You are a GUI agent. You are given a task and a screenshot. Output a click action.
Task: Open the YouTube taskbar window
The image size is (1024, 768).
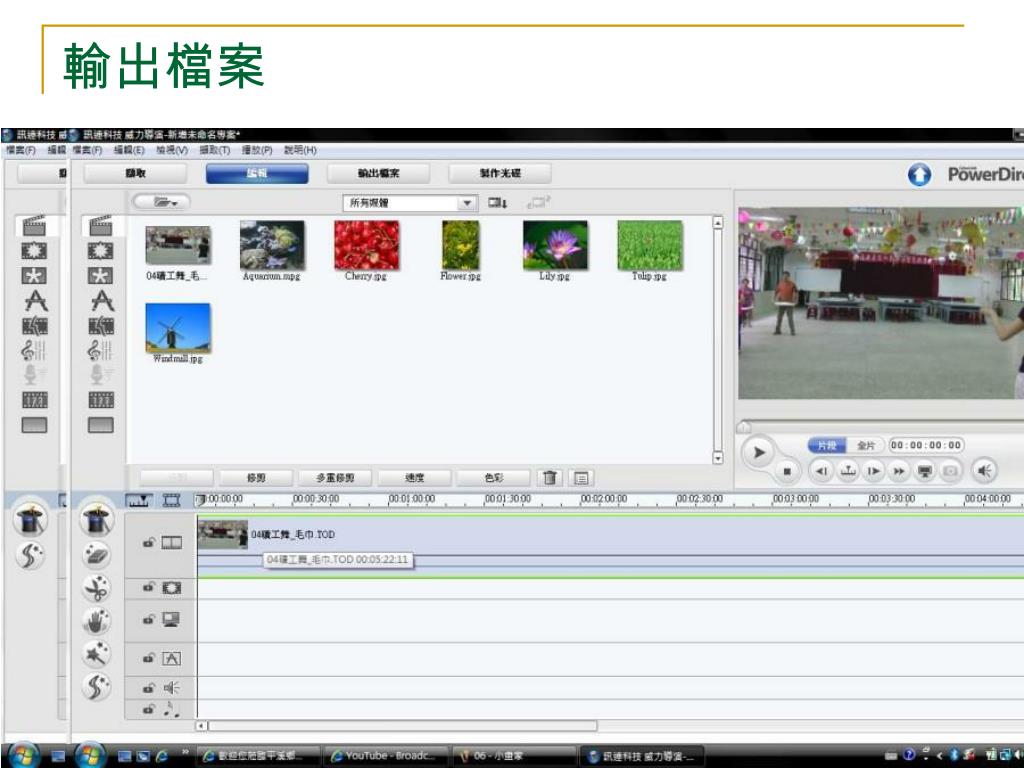tap(385, 756)
